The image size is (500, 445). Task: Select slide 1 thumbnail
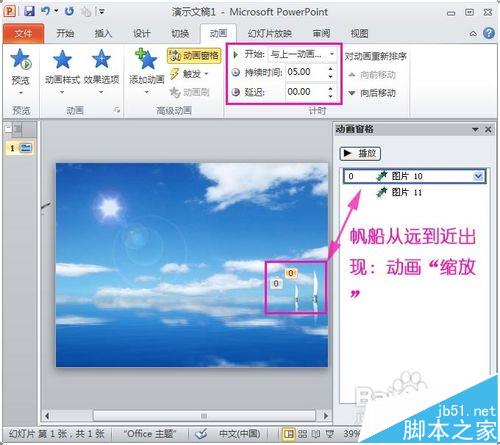(20, 148)
